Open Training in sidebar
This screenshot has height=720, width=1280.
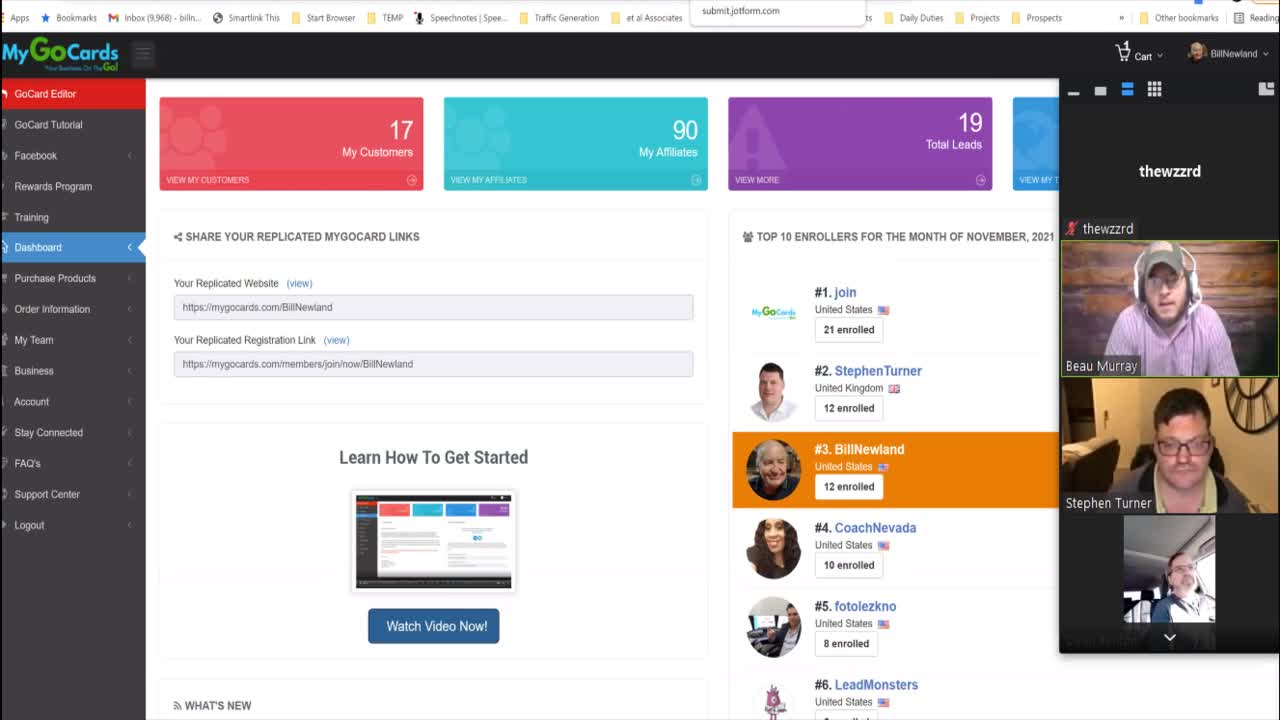(72, 217)
